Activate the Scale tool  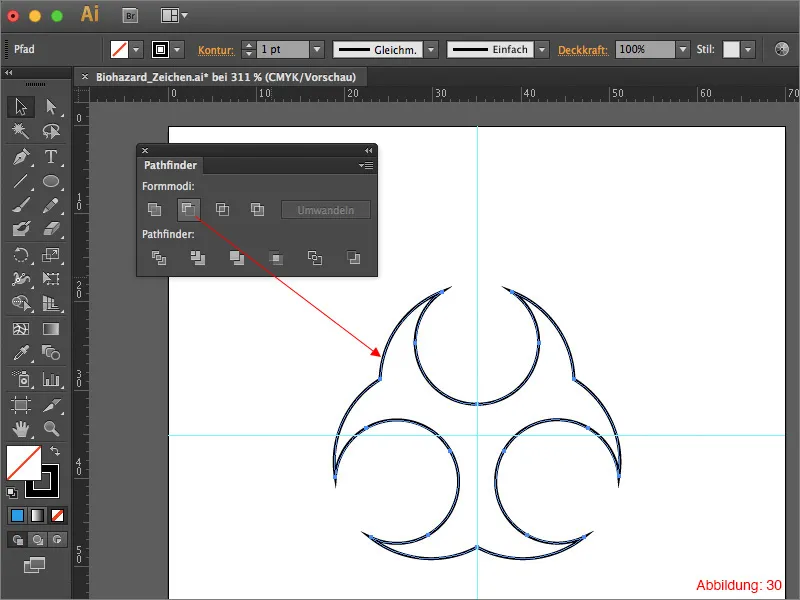tap(51, 255)
